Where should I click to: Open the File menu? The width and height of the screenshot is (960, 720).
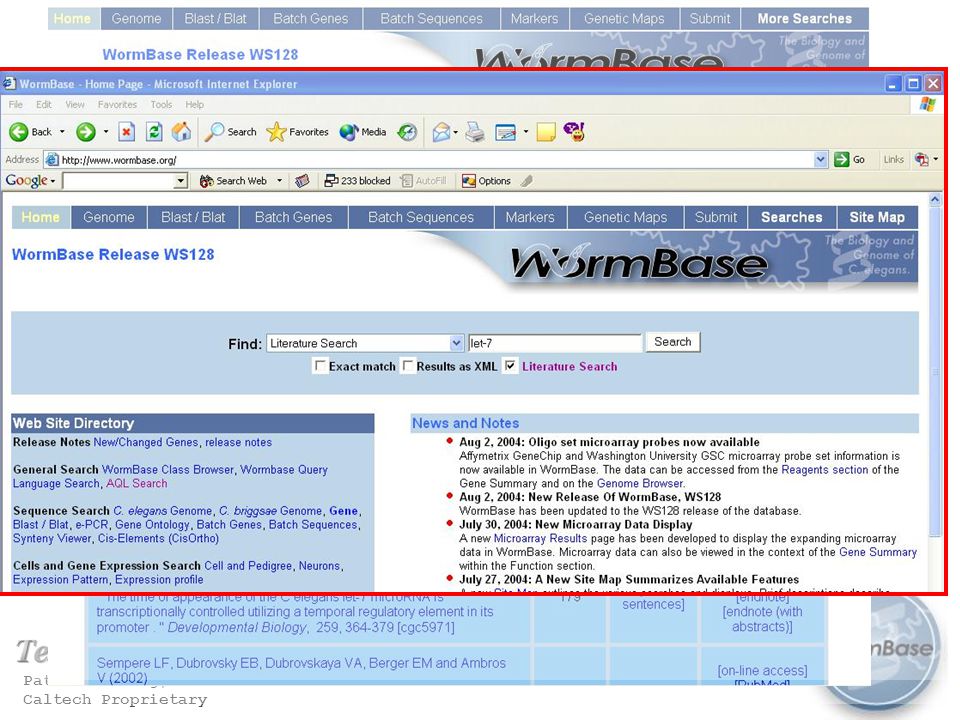(16, 105)
